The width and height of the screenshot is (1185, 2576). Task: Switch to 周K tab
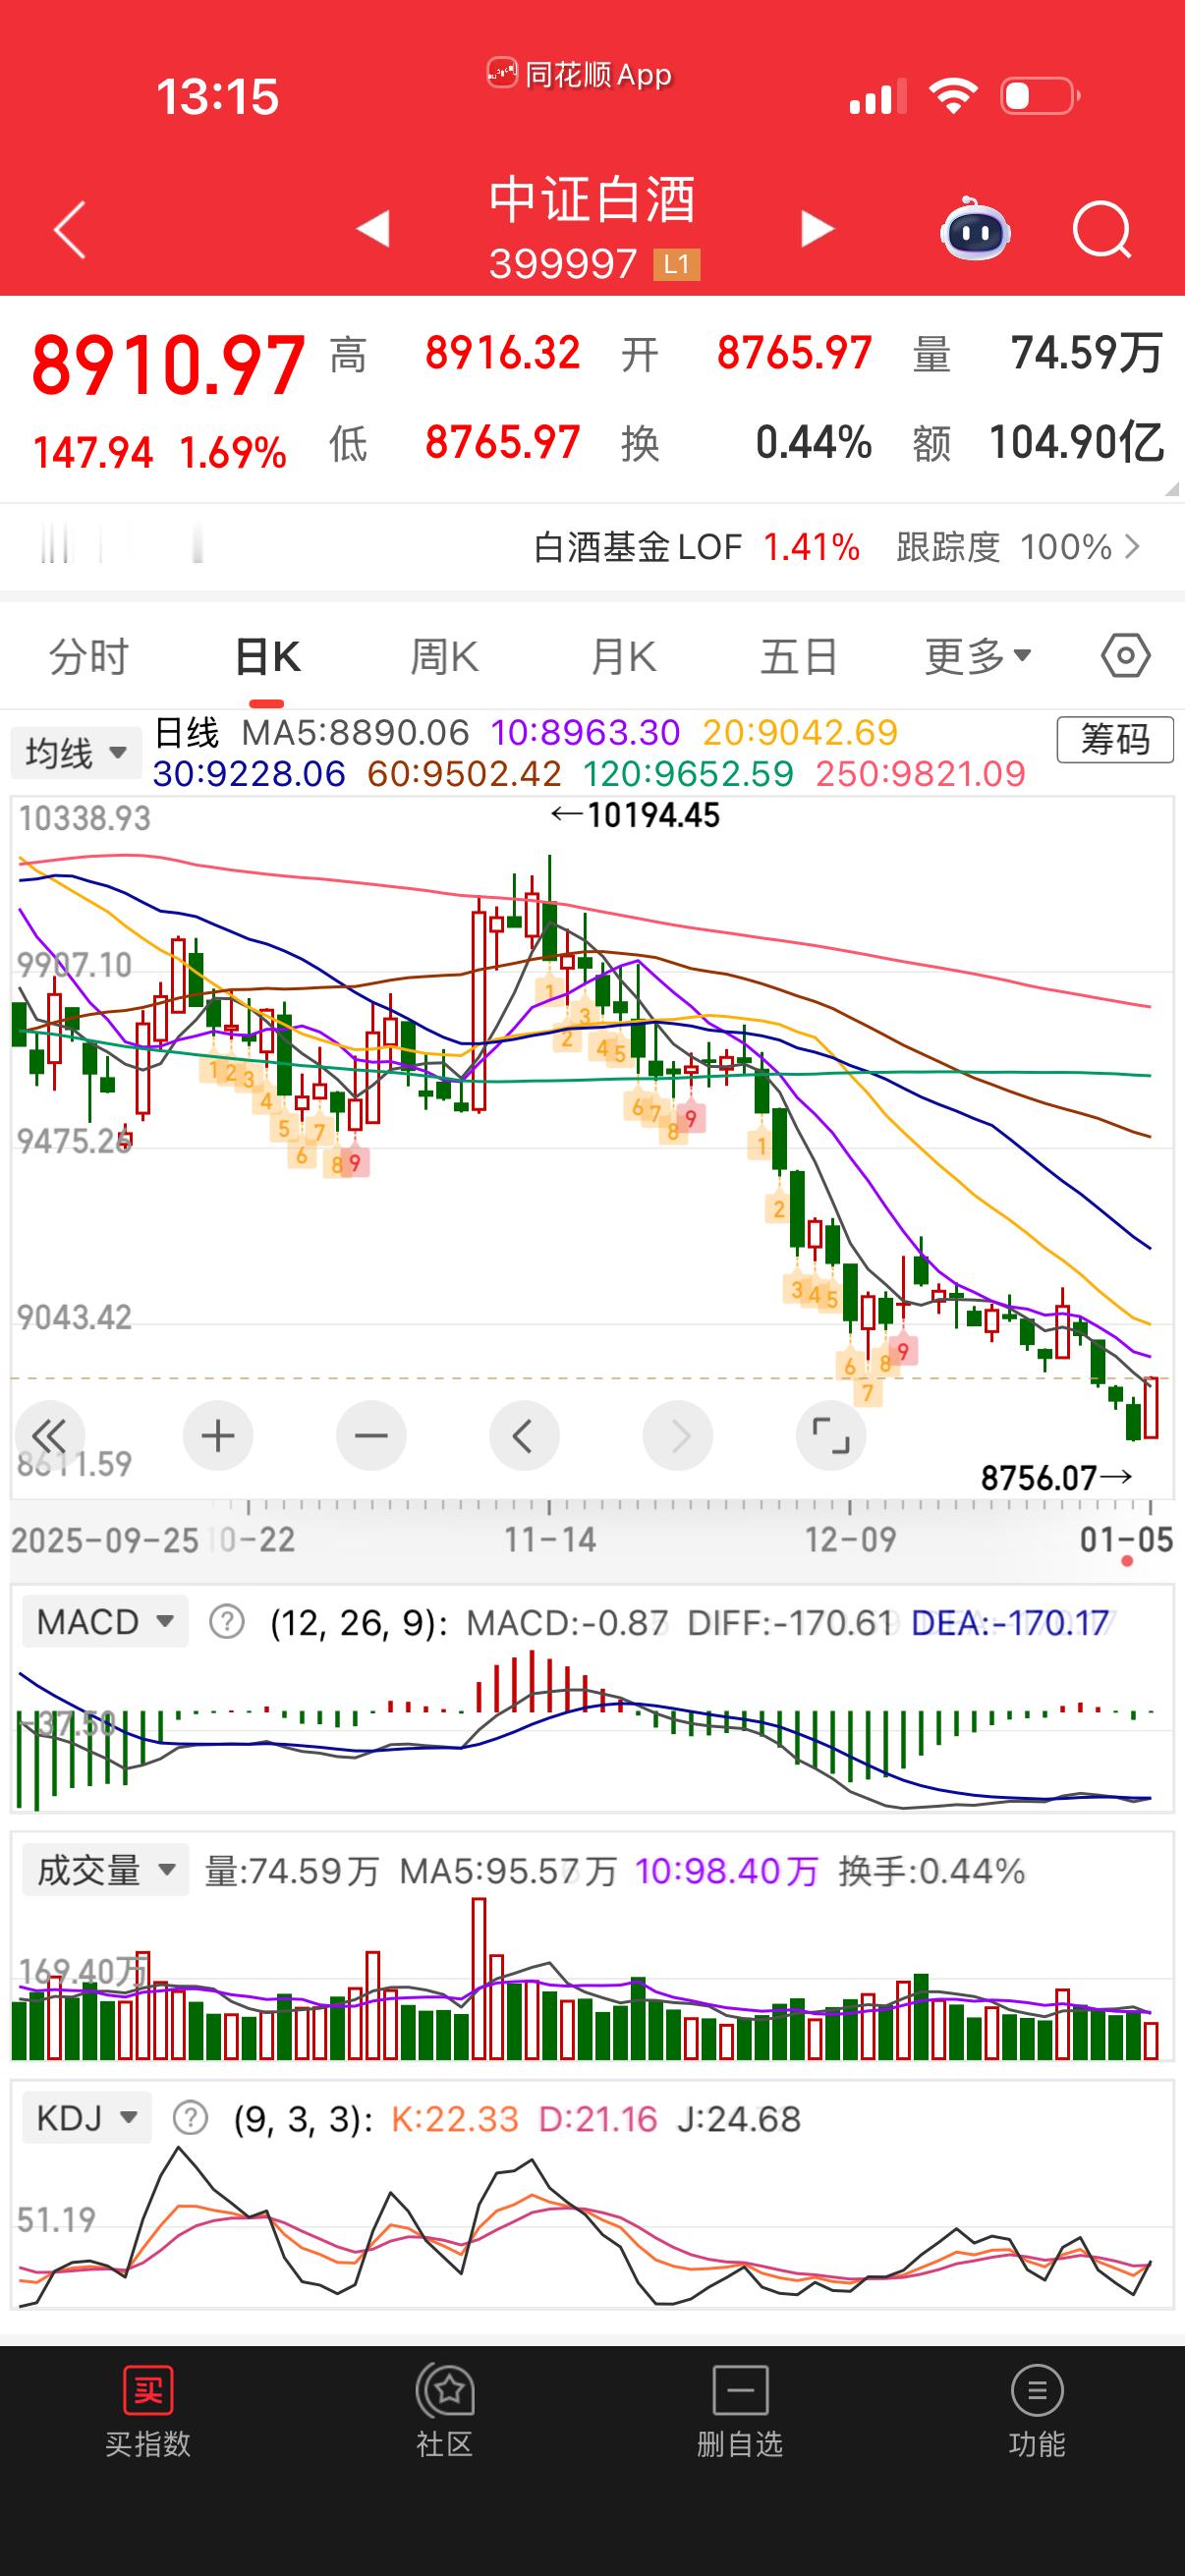tap(444, 657)
